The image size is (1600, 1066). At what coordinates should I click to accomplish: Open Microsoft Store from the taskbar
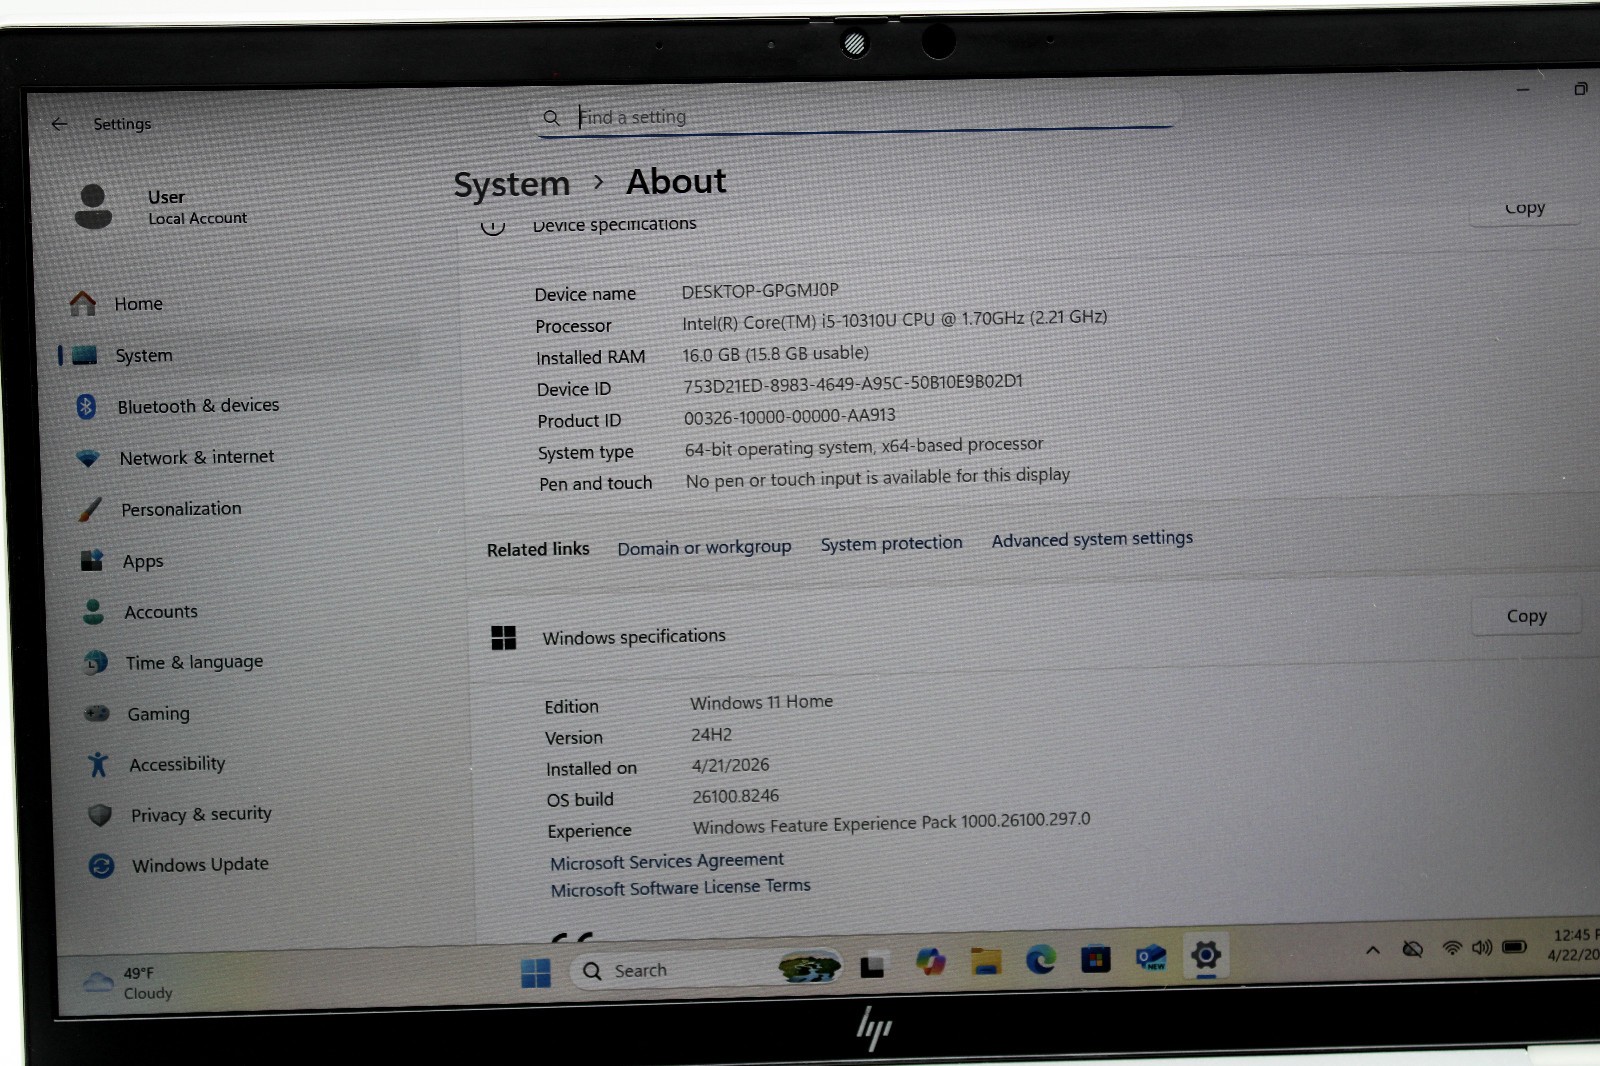click(x=1095, y=959)
